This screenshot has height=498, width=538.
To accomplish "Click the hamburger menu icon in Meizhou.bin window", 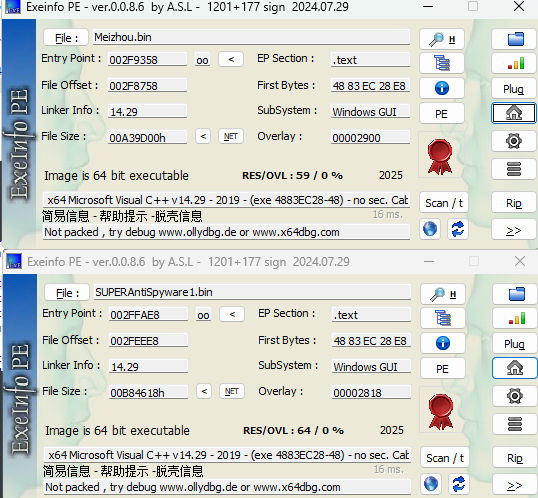I will tap(514, 169).
